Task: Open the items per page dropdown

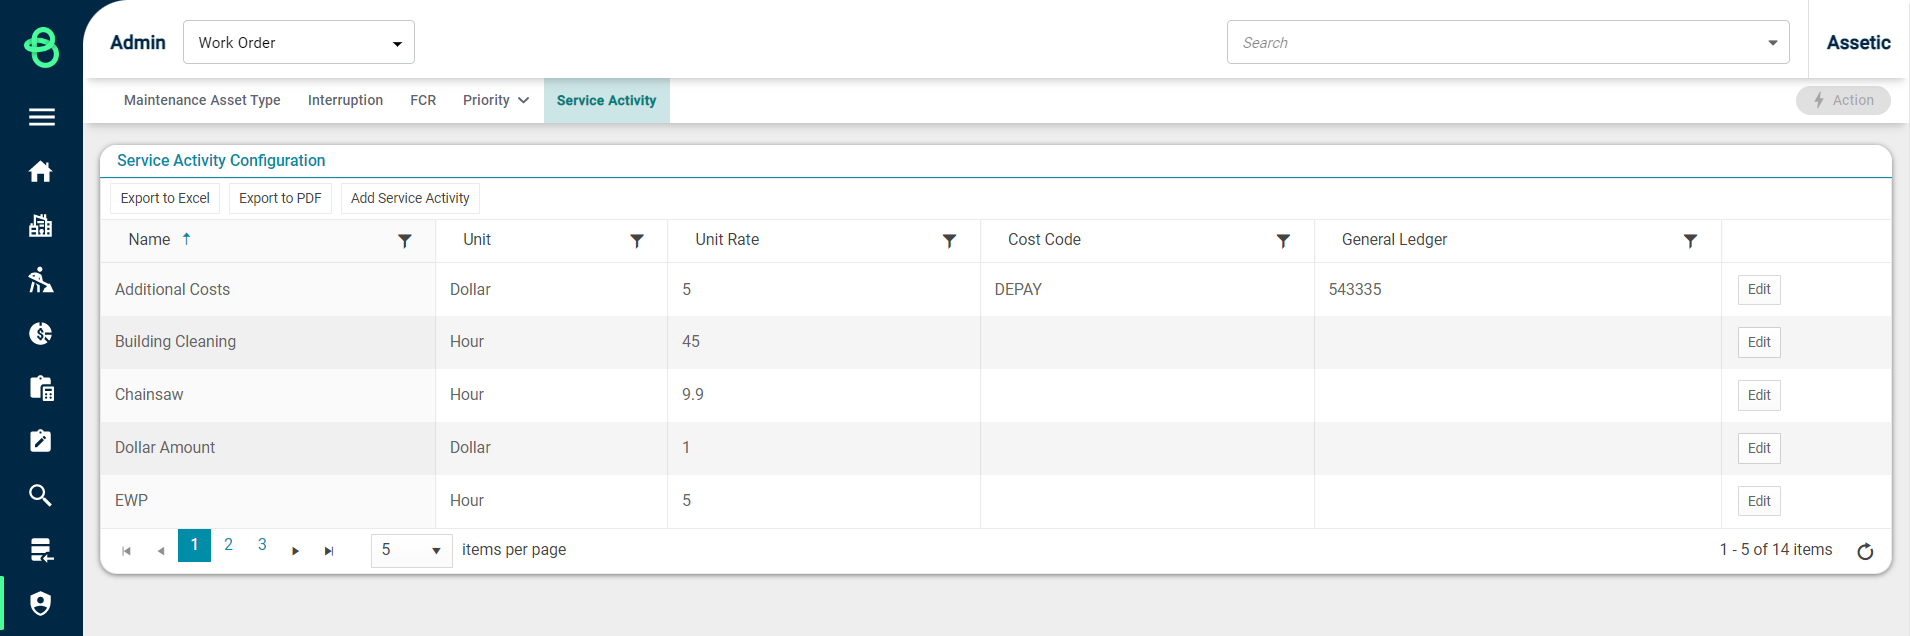Action: [x=411, y=550]
